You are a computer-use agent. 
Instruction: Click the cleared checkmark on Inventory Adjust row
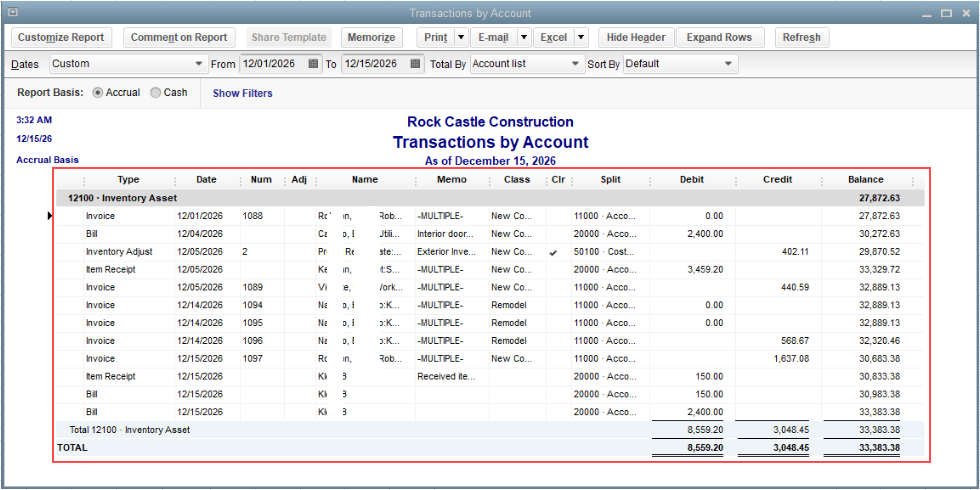click(553, 252)
